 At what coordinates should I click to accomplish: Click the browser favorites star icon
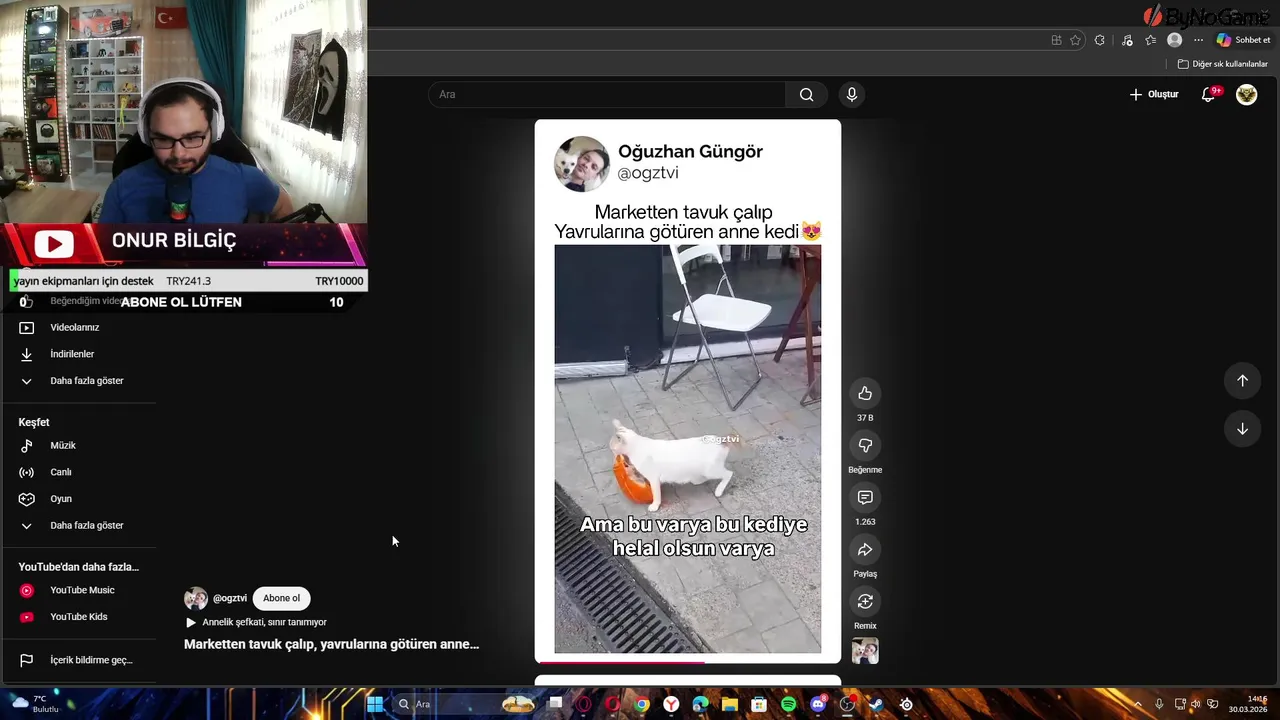pos(1075,40)
